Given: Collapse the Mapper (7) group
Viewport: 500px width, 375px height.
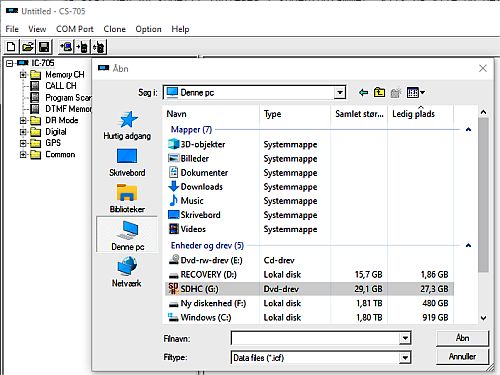Looking at the screenshot, I should click(468, 129).
